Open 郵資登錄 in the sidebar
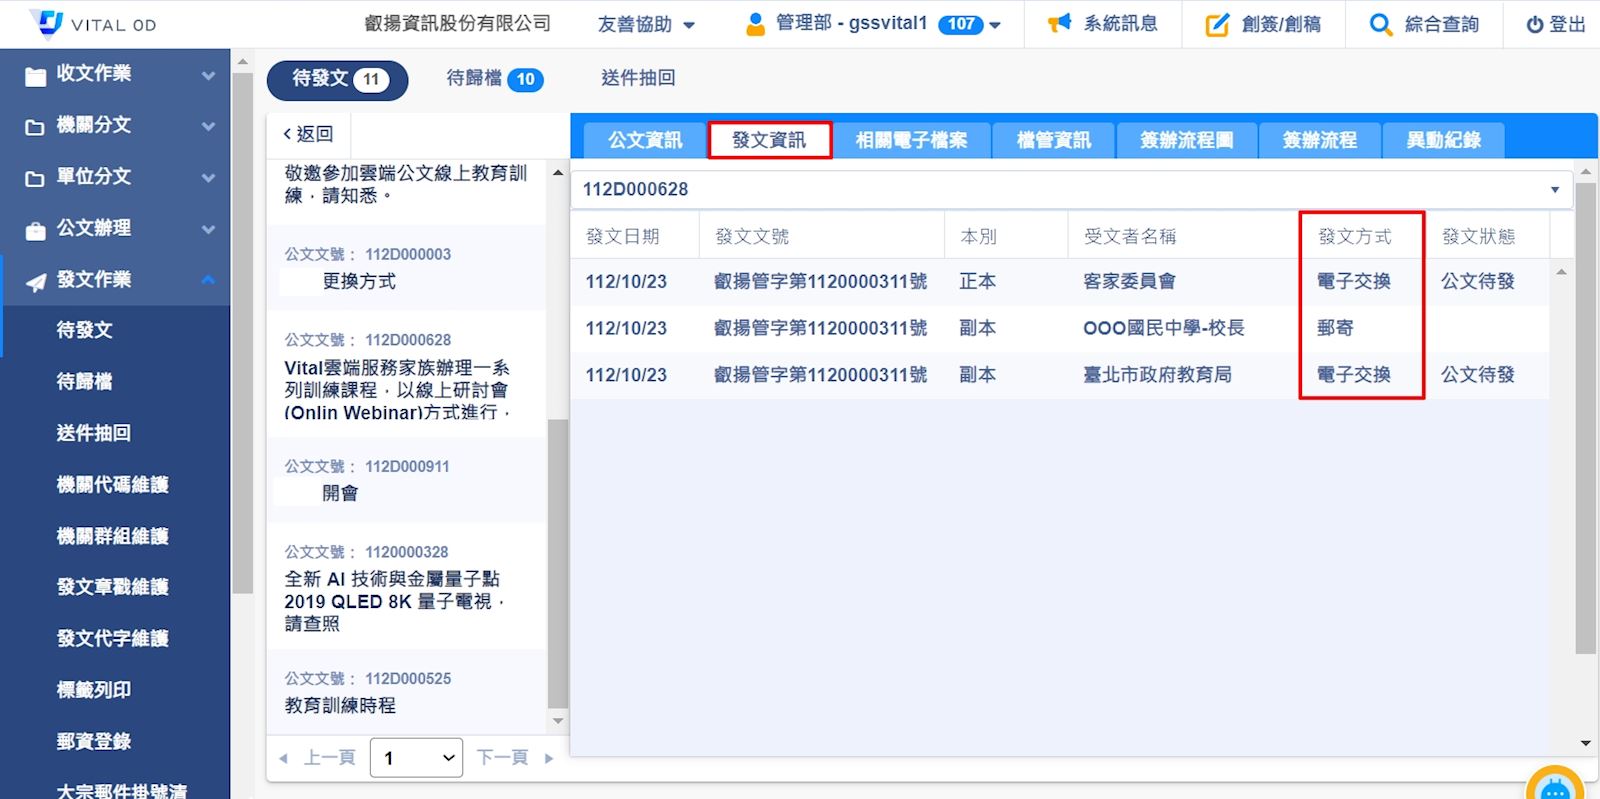 click(94, 741)
